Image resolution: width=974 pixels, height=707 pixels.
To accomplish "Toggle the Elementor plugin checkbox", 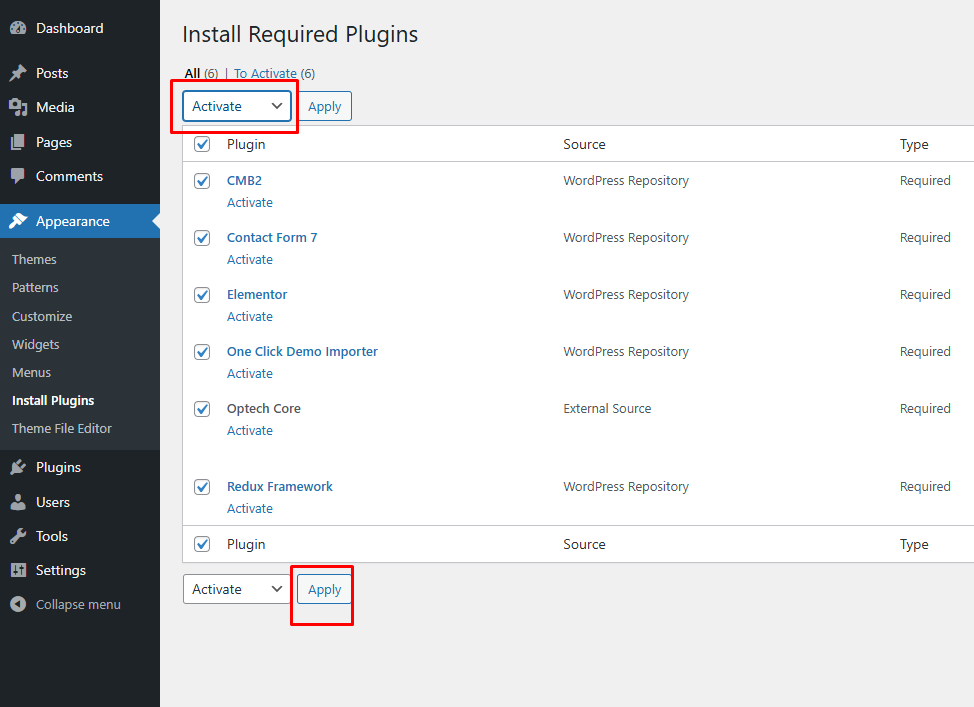I will point(202,294).
